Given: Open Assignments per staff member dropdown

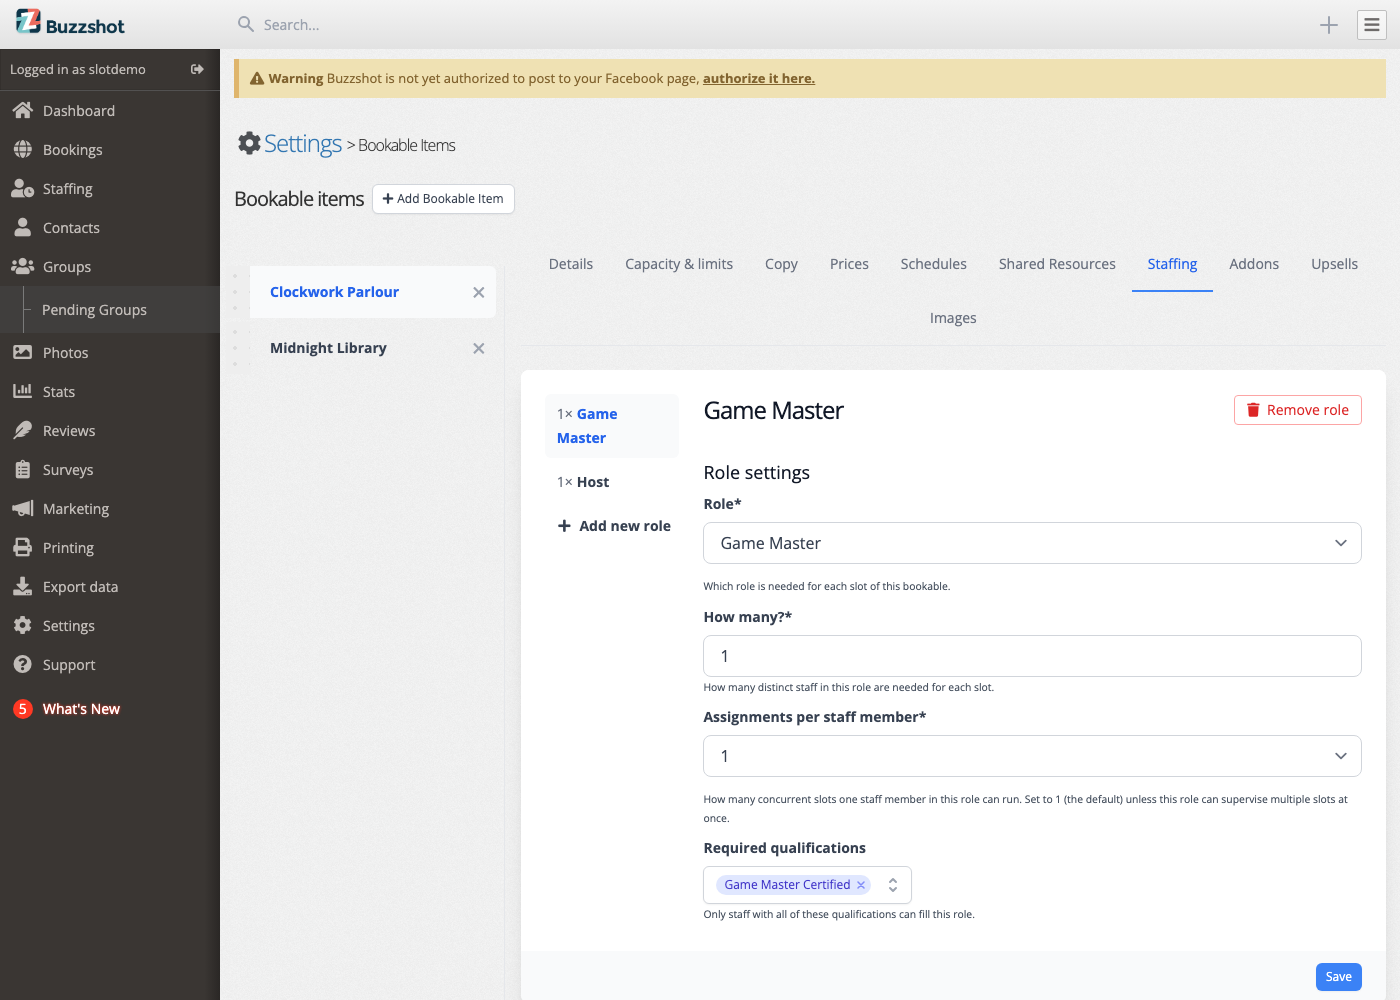Looking at the screenshot, I should [1032, 756].
